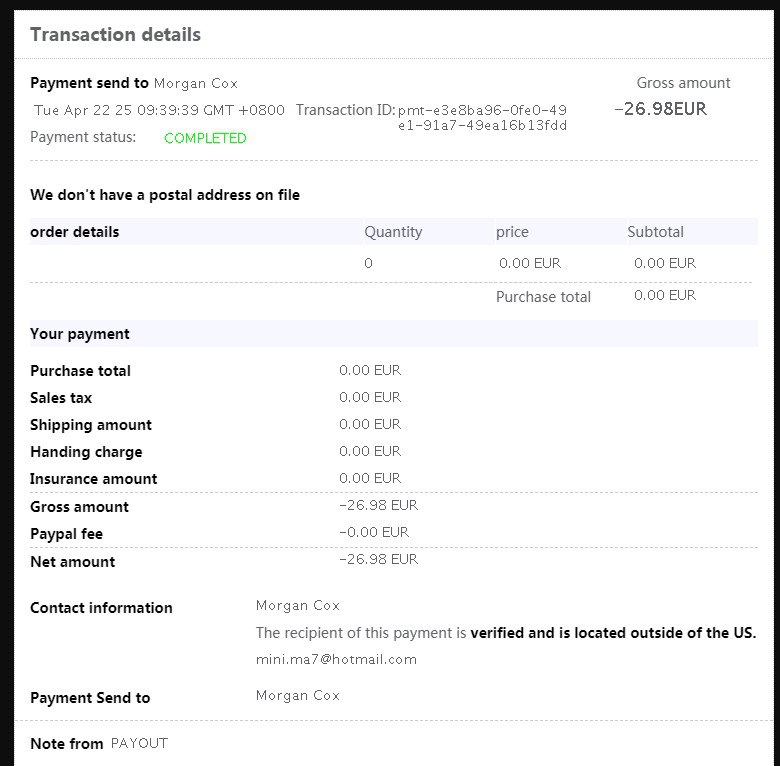Image resolution: width=780 pixels, height=766 pixels.
Task: Click the price column header
Action: click(512, 232)
